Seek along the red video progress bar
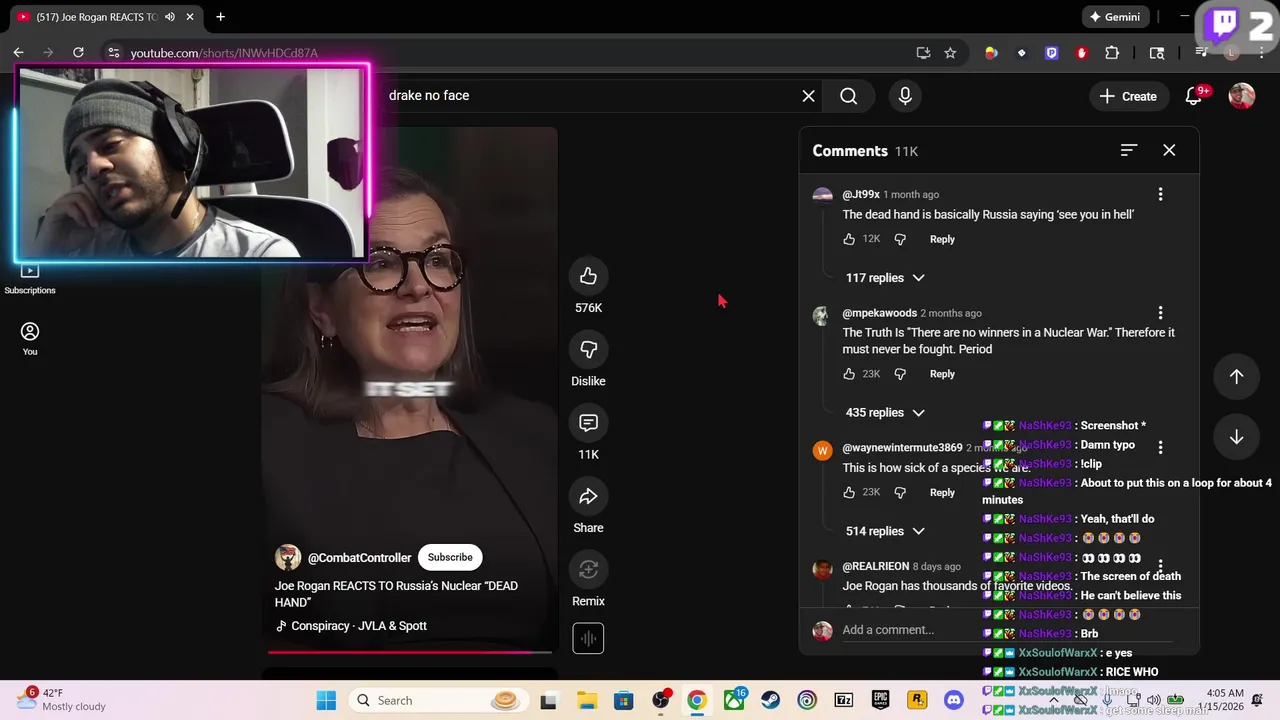This screenshot has width=1280, height=720. click(410, 652)
